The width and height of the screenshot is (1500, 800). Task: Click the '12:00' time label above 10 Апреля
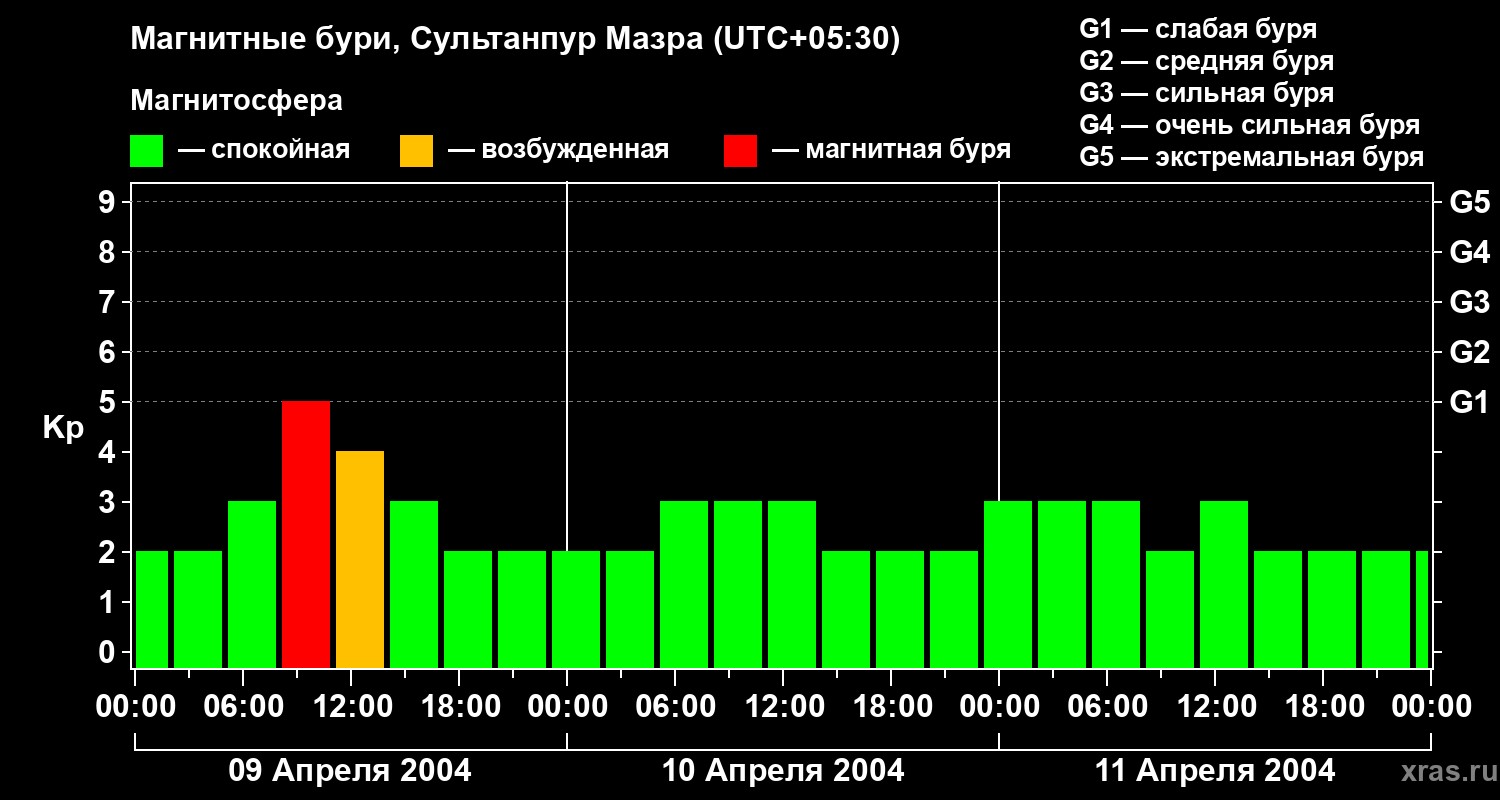click(x=783, y=707)
